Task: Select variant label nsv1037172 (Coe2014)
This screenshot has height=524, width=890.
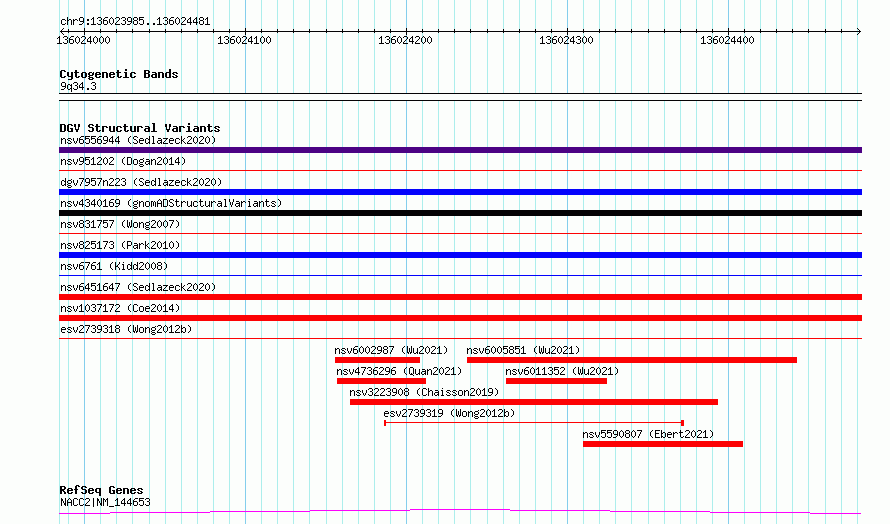Action: (x=120, y=308)
